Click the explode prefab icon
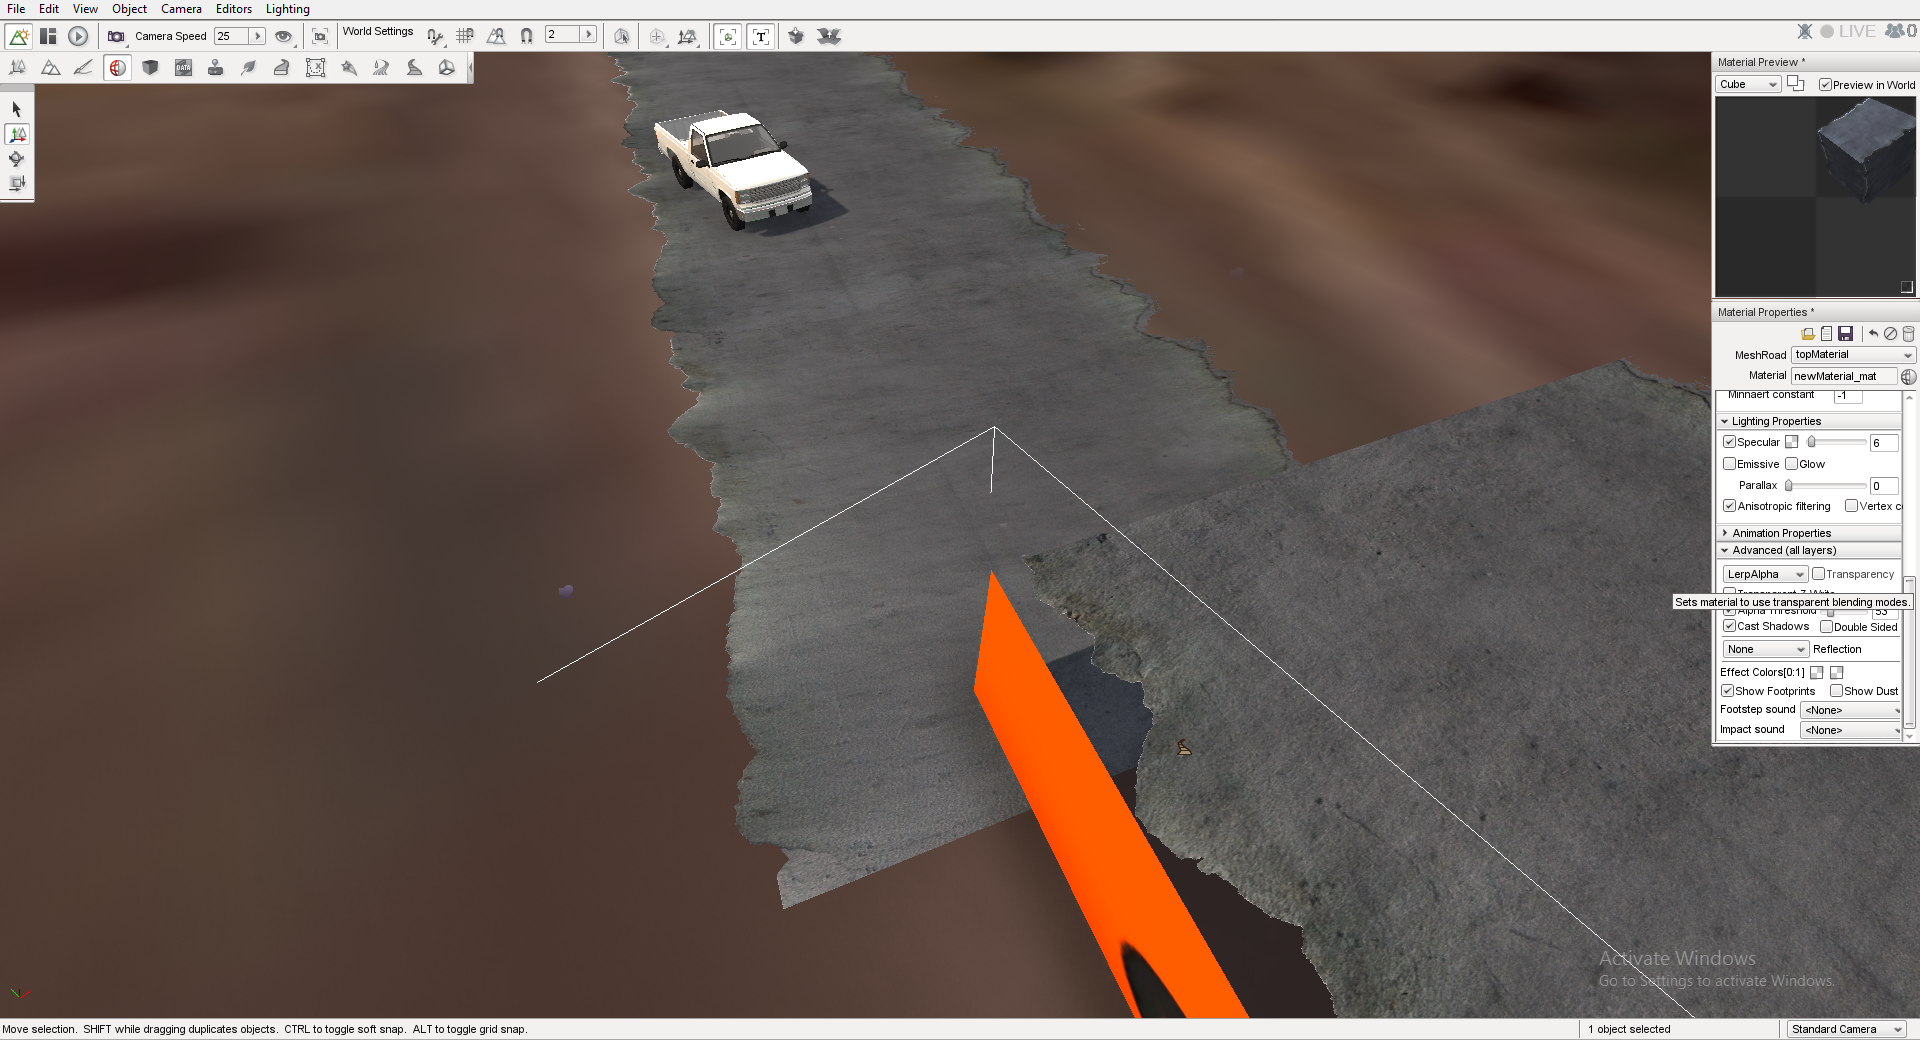The image size is (1920, 1040). tap(828, 36)
